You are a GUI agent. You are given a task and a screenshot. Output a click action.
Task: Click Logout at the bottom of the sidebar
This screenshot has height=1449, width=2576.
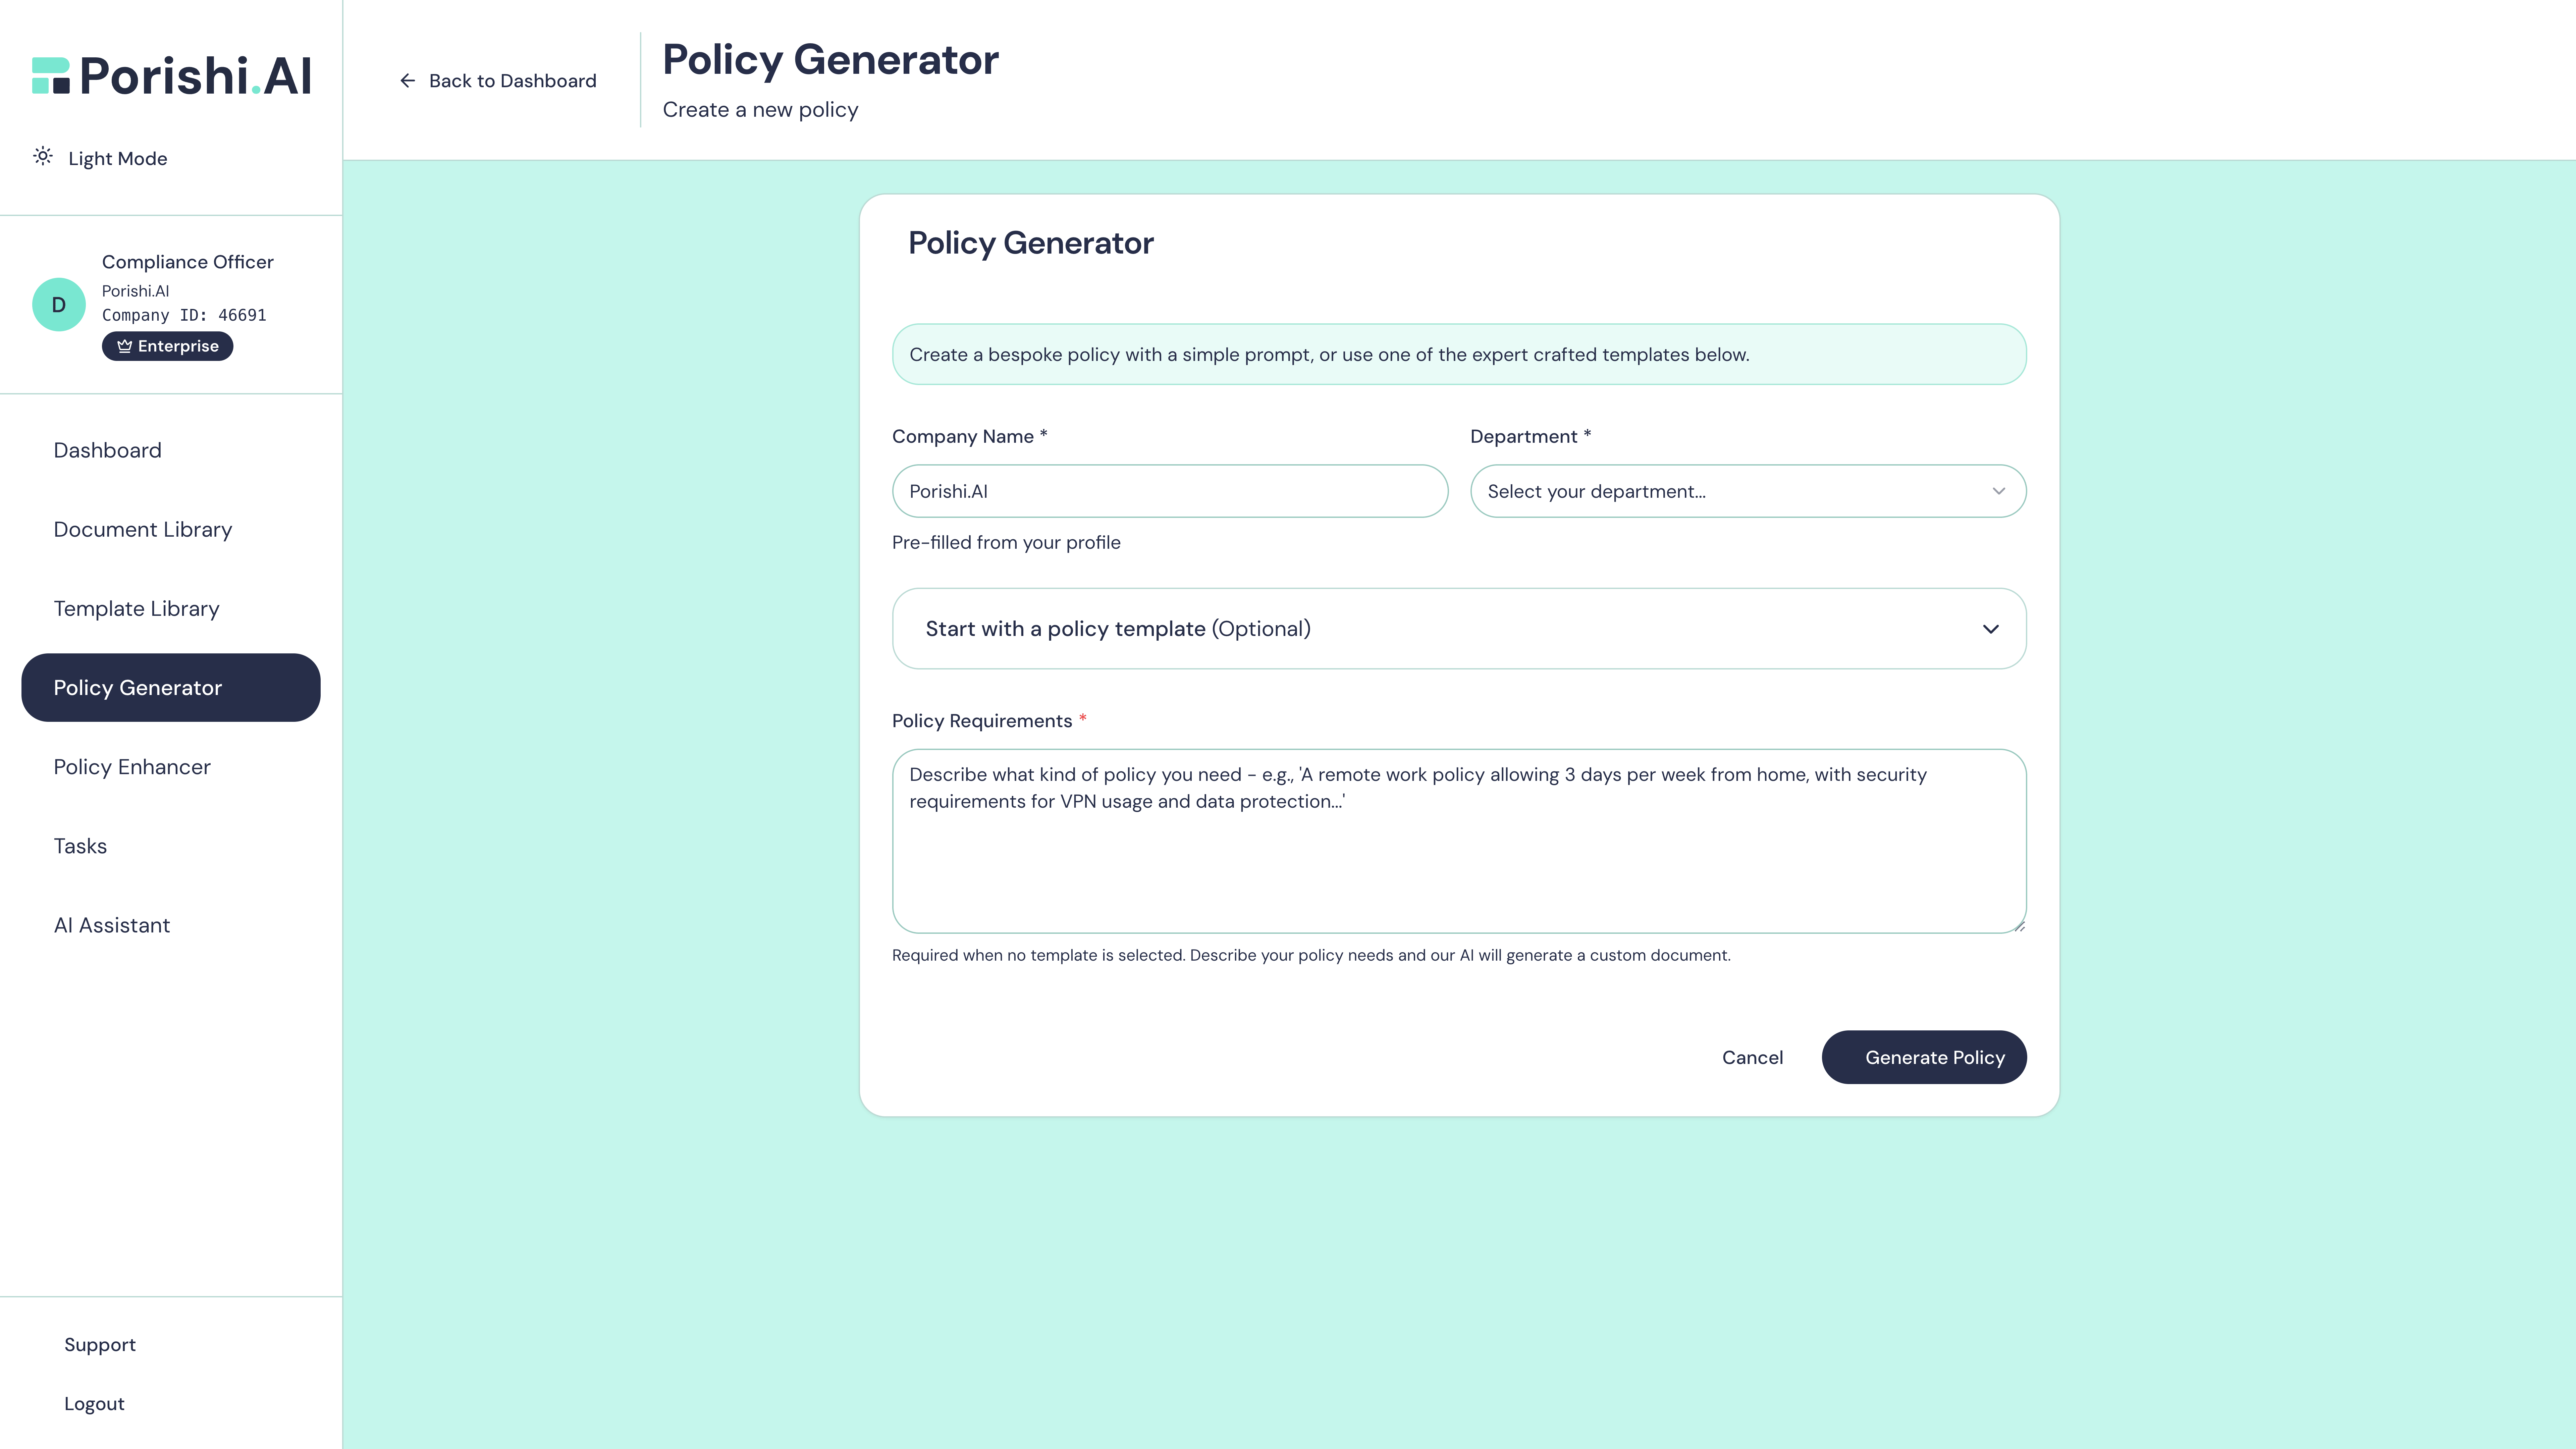(94, 1403)
